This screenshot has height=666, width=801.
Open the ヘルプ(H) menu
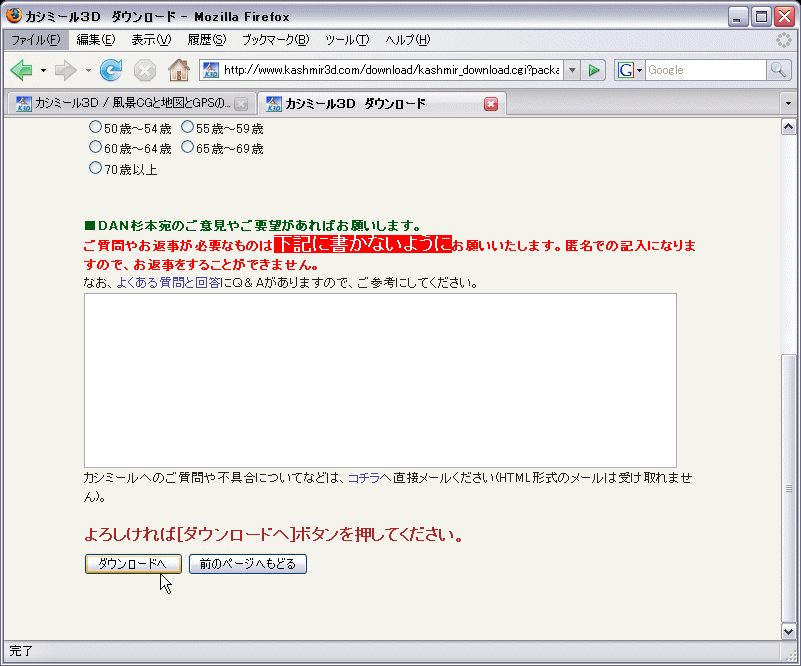(408, 40)
